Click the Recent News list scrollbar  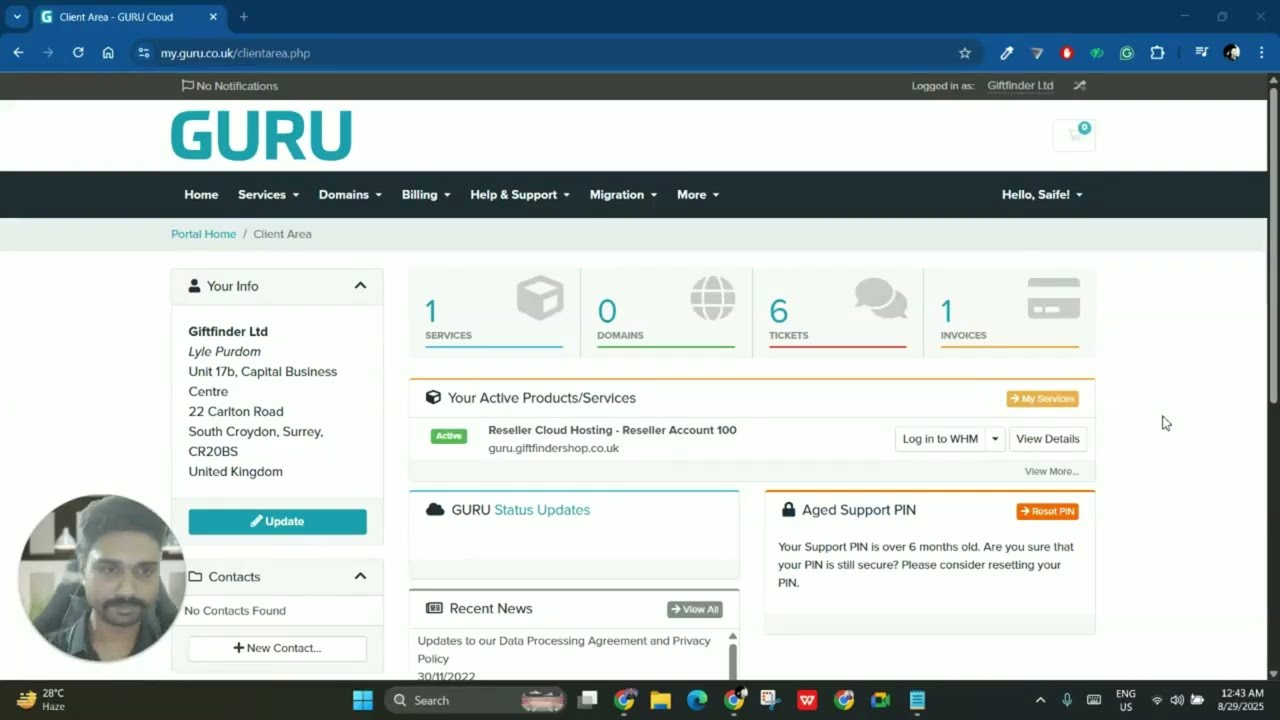(x=733, y=660)
